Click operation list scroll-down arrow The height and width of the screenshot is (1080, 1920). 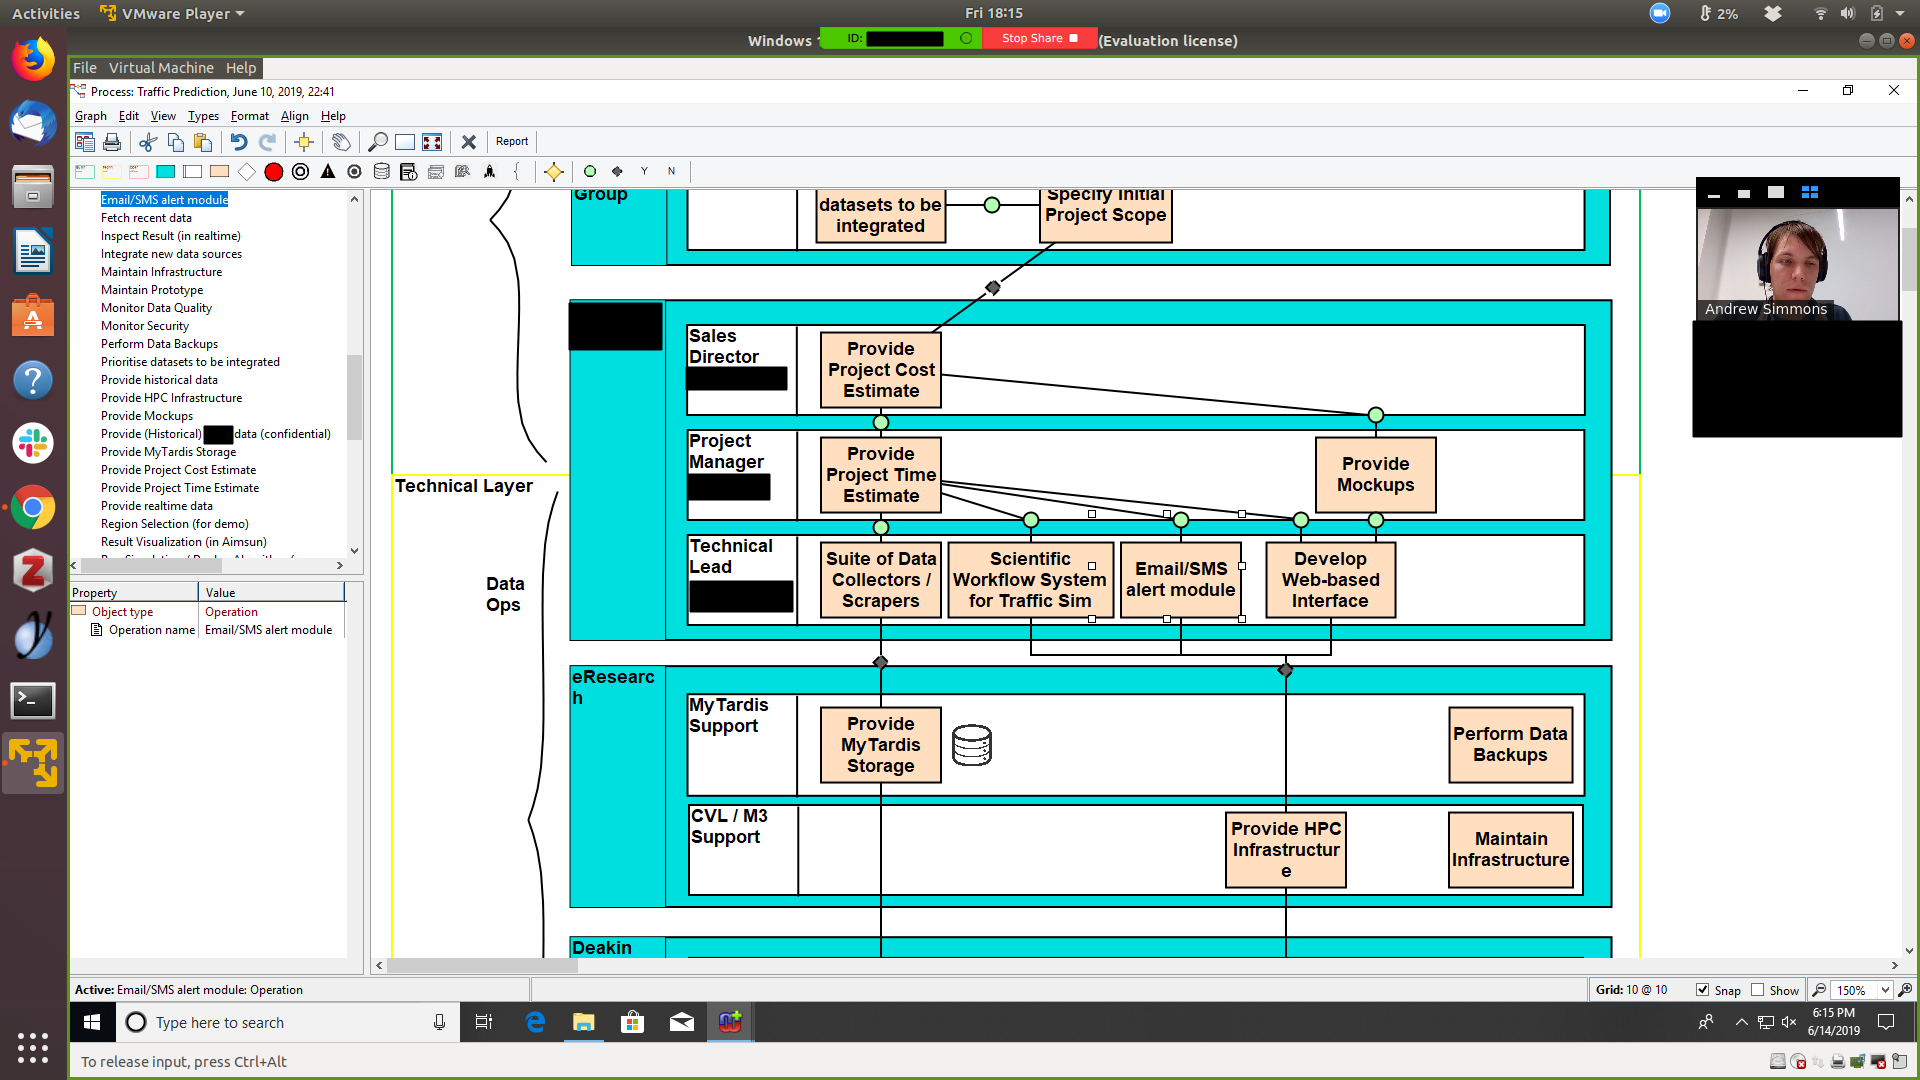[x=354, y=551]
